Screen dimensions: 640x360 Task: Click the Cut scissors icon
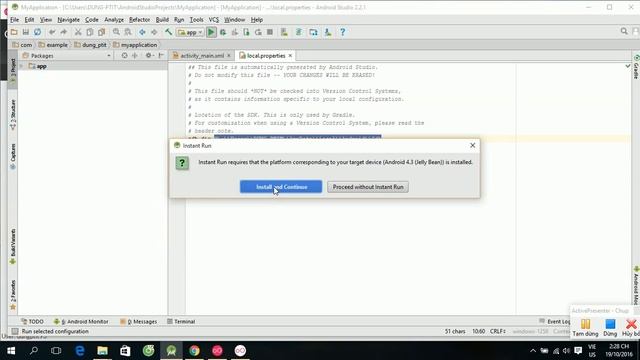pos(78,32)
